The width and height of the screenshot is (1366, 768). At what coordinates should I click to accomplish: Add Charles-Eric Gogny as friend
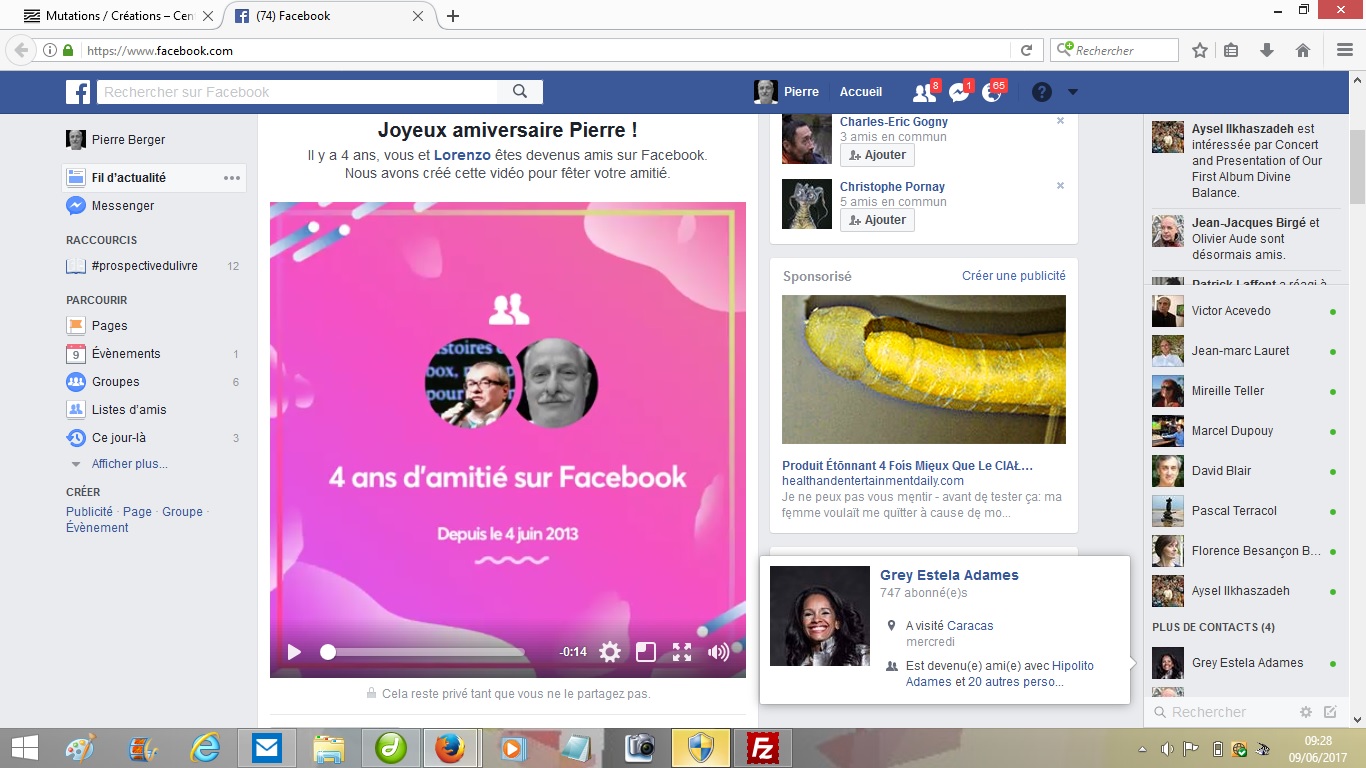tap(877, 155)
